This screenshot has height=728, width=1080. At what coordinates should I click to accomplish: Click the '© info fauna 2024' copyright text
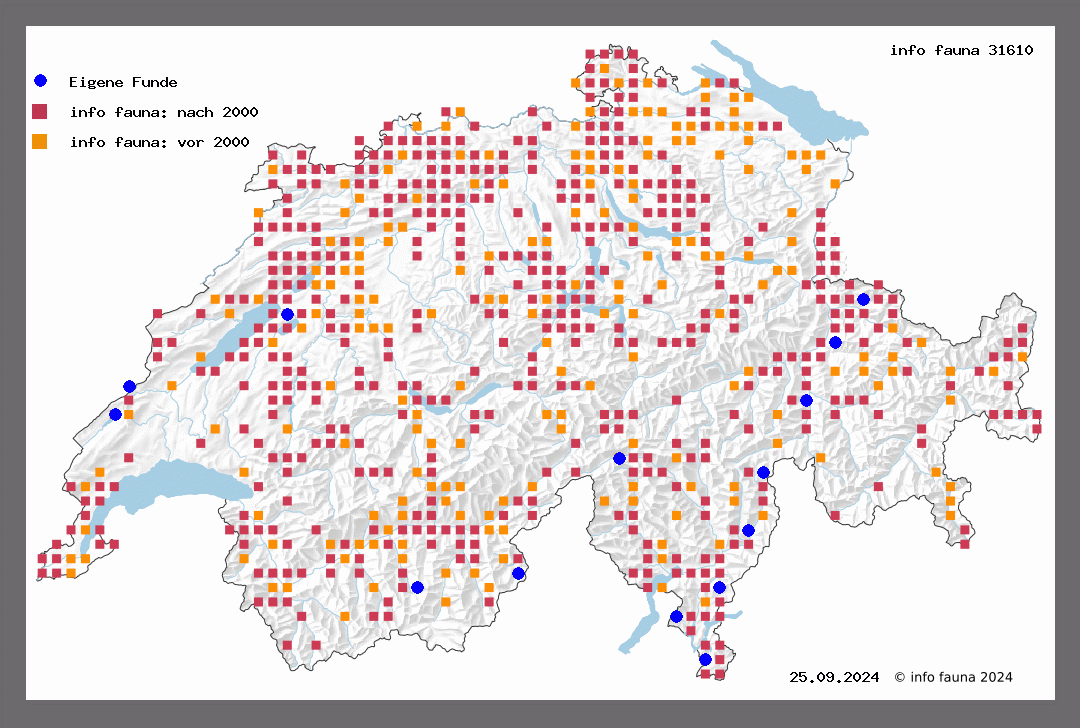point(953,677)
